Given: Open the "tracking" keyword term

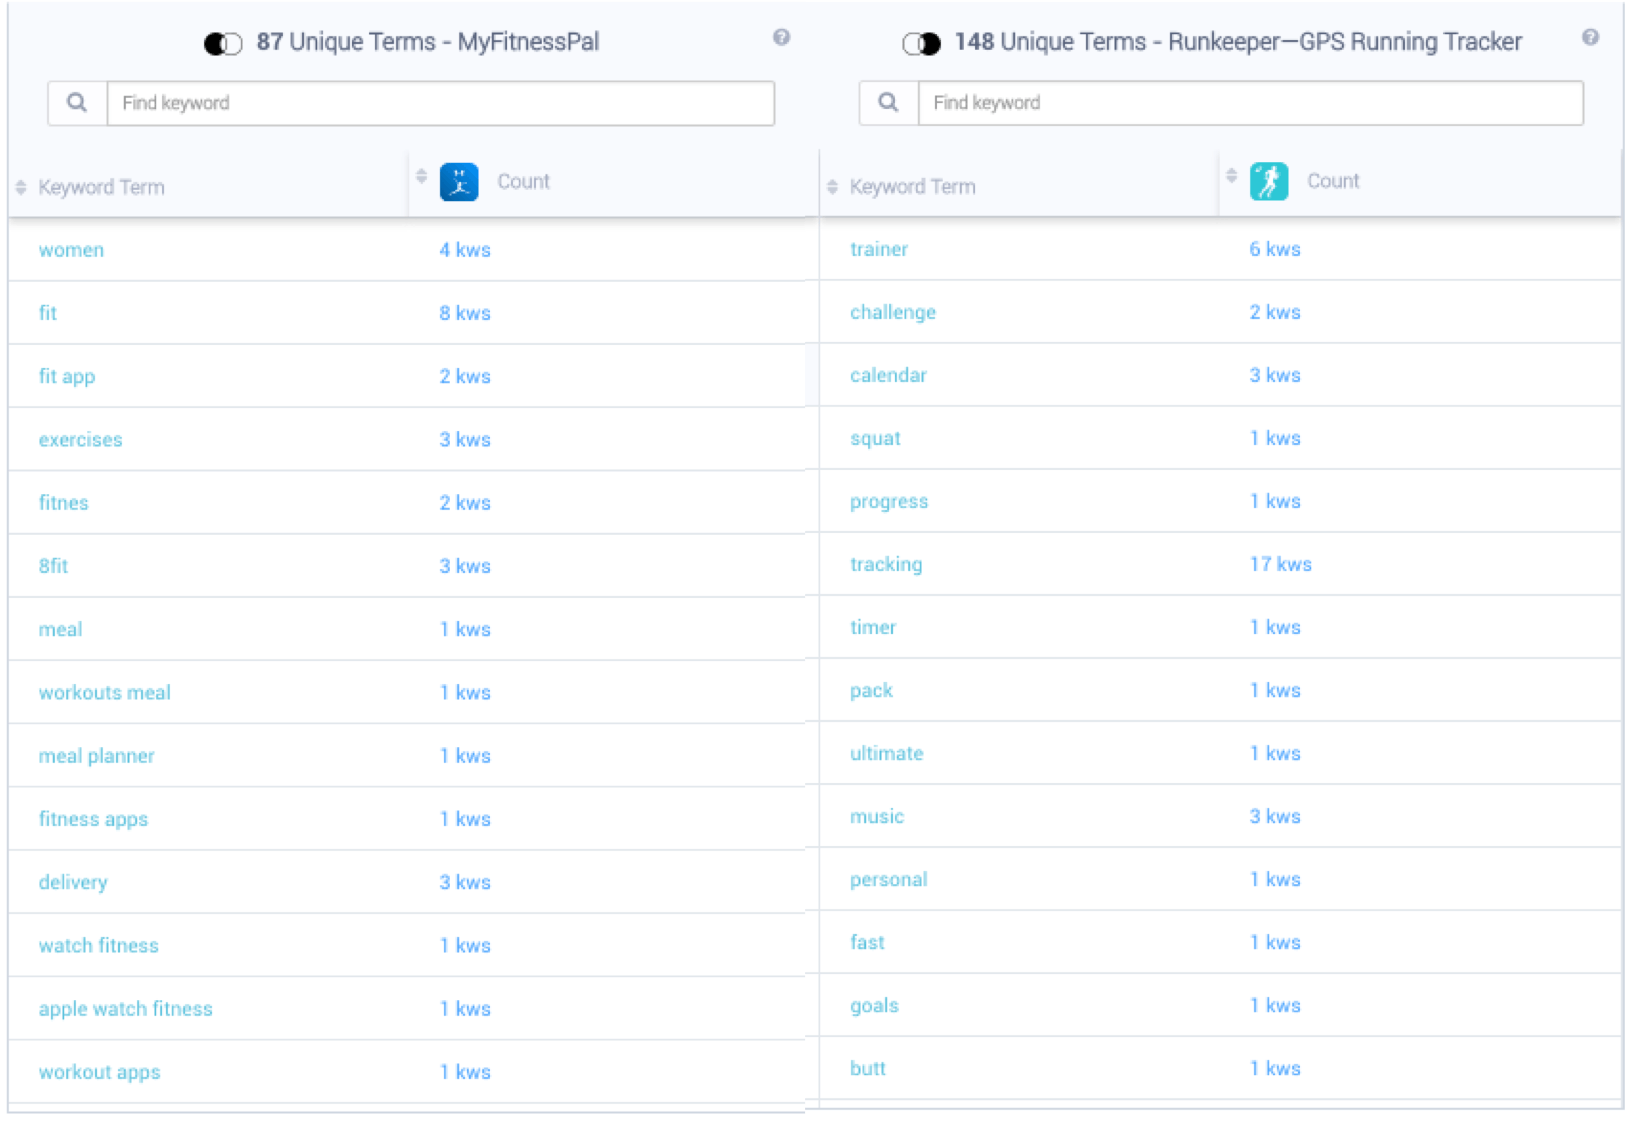Looking at the screenshot, I should (x=886, y=564).
